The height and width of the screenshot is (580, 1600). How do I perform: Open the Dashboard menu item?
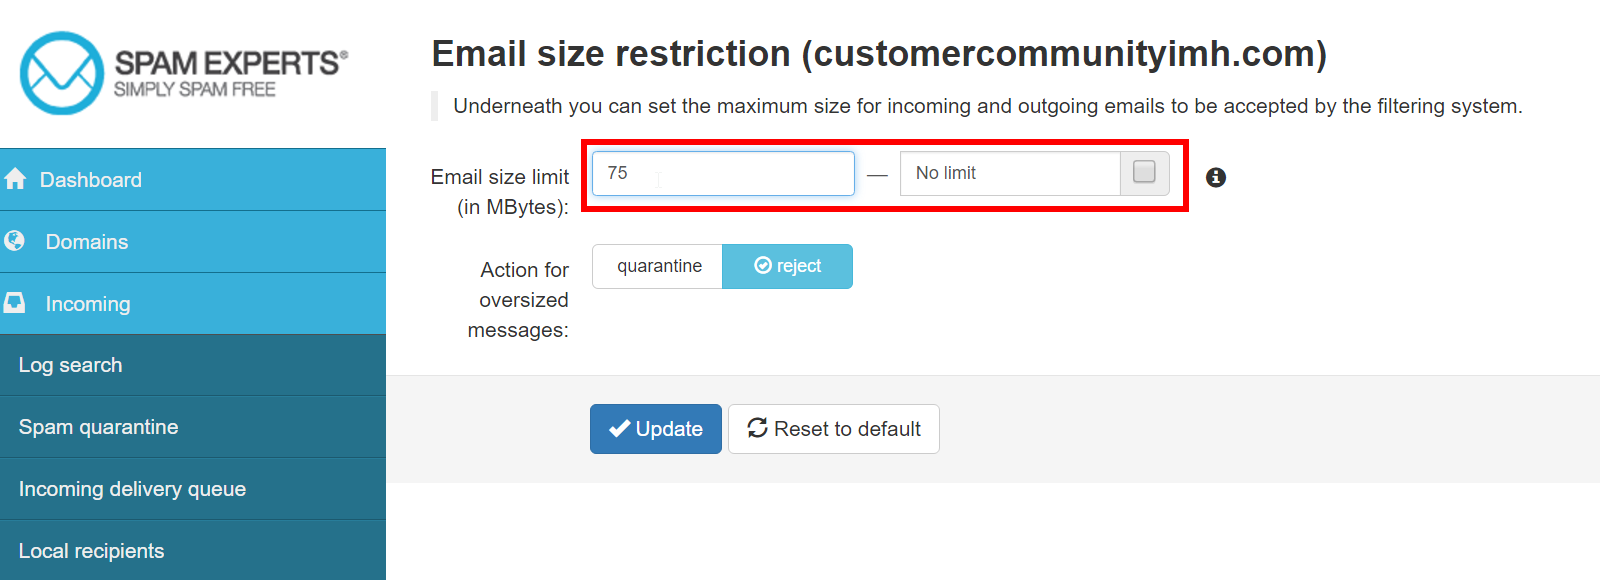click(x=91, y=180)
